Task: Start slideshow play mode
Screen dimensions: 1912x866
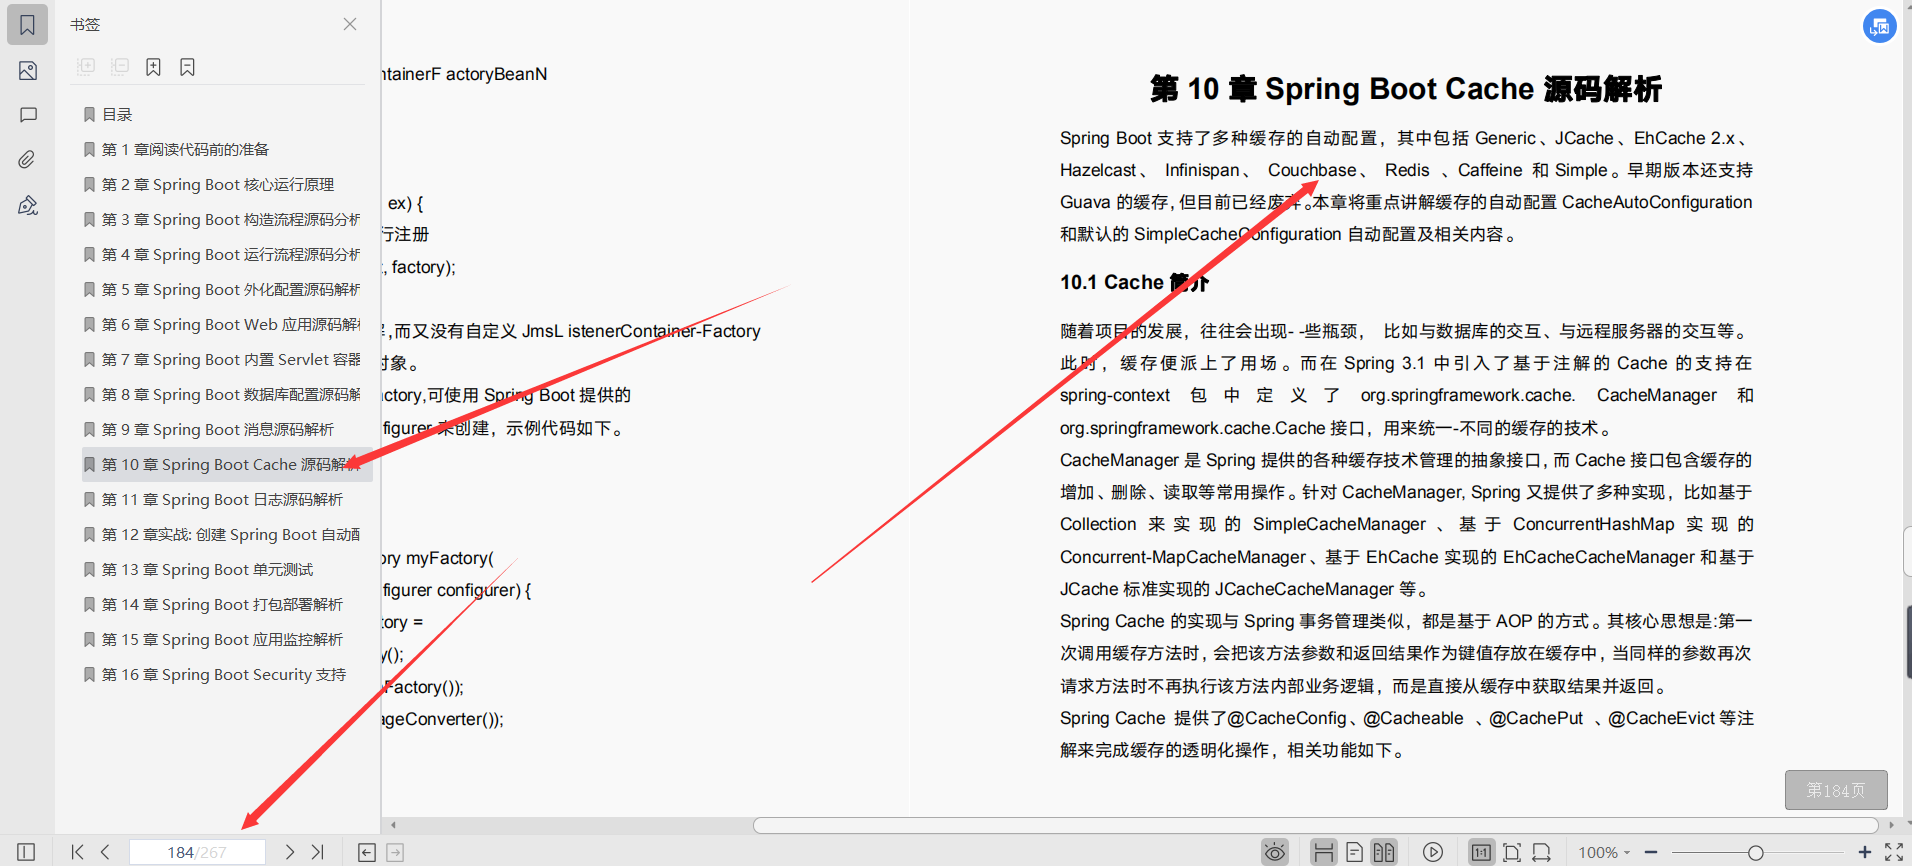Action: pos(1433,852)
